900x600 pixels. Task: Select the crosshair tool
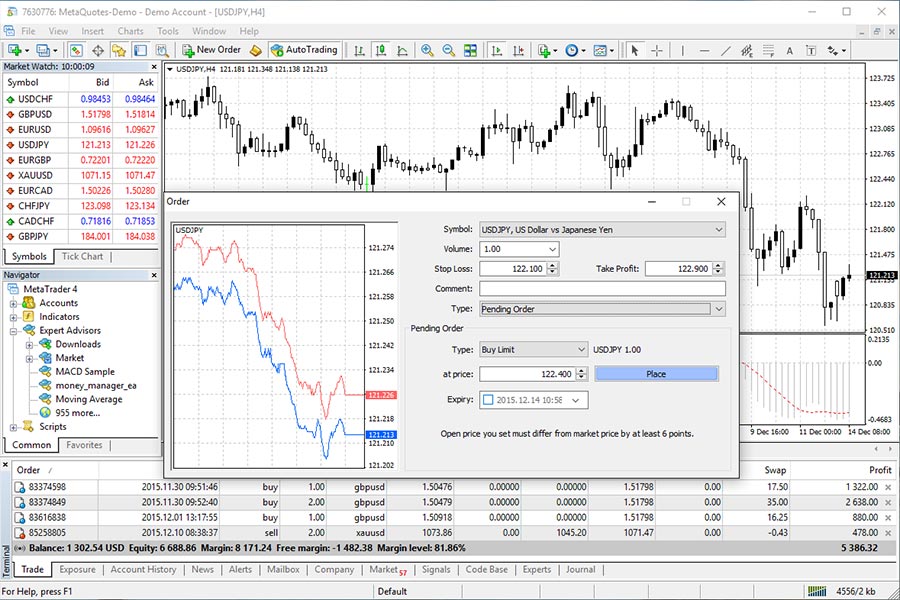657,51
